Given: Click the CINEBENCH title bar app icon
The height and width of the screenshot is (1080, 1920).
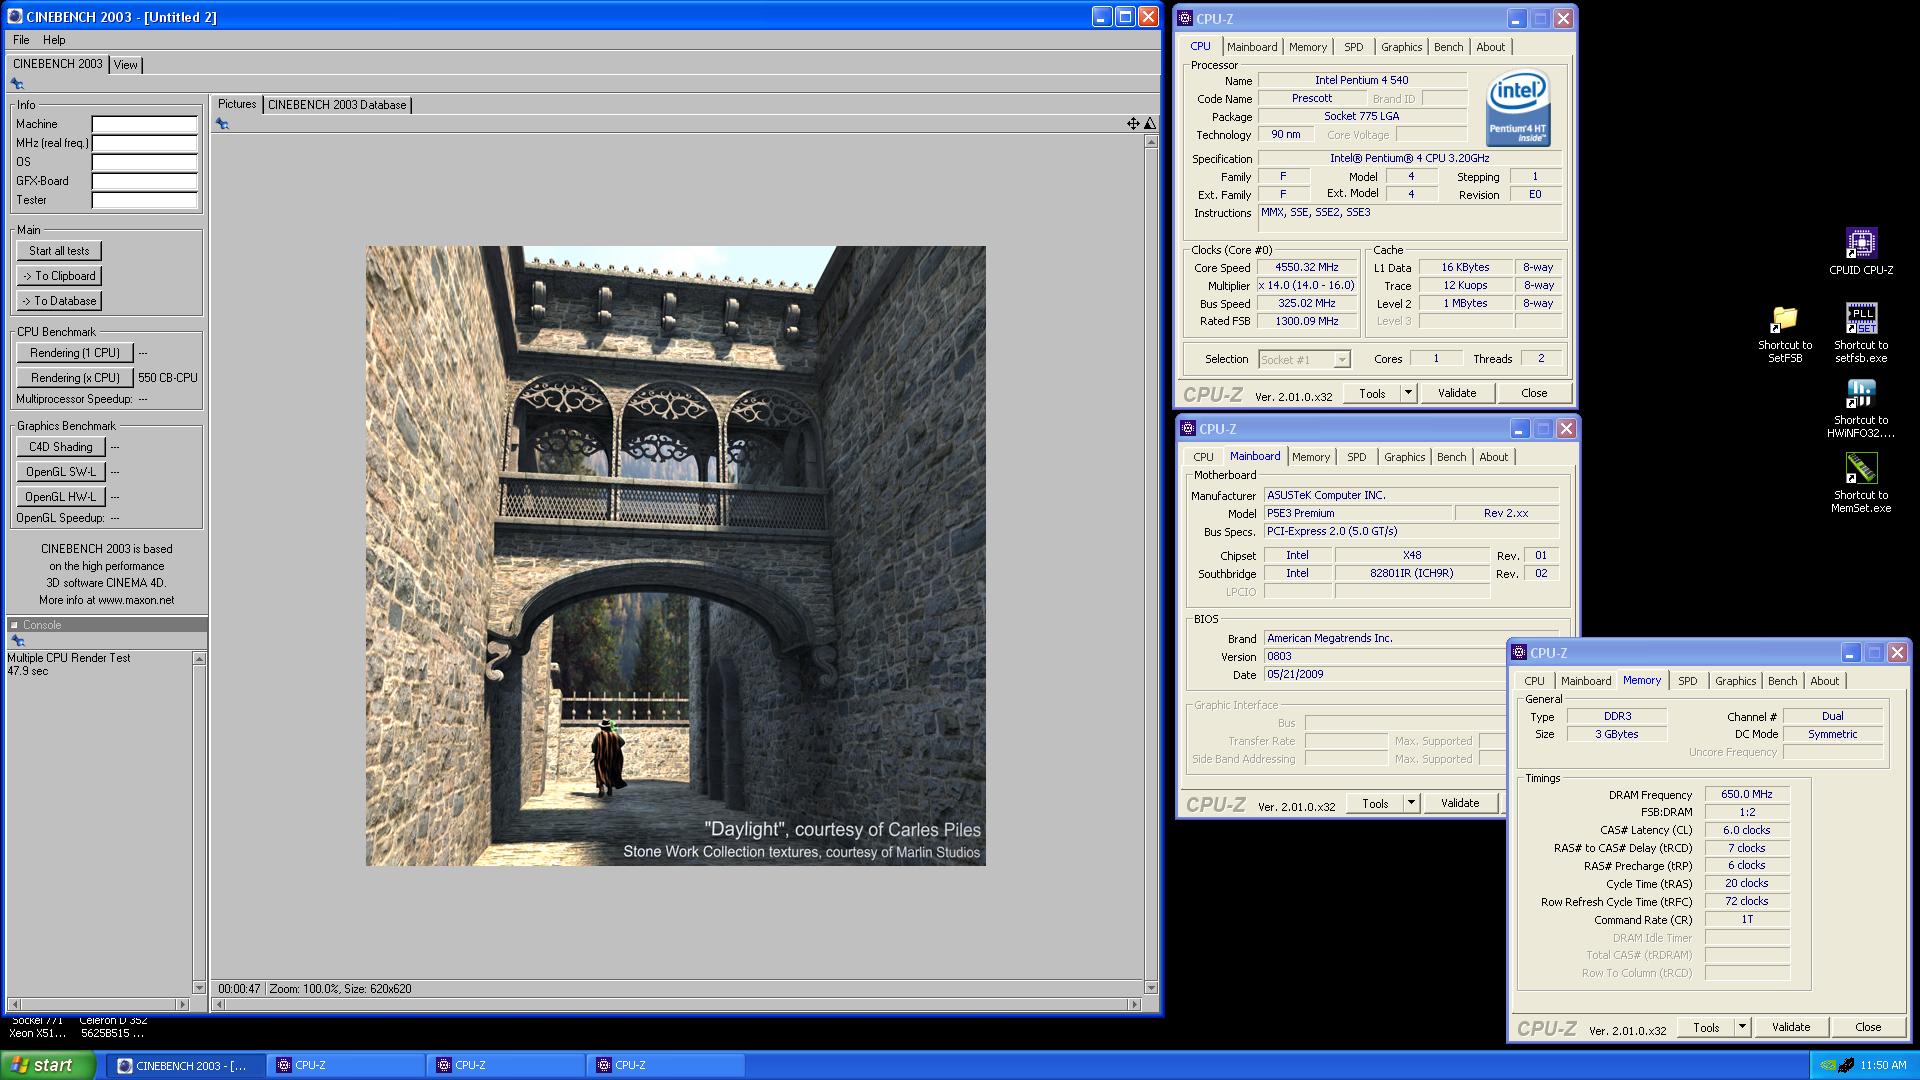Looking at the screenshot, I should pos(15,16).
